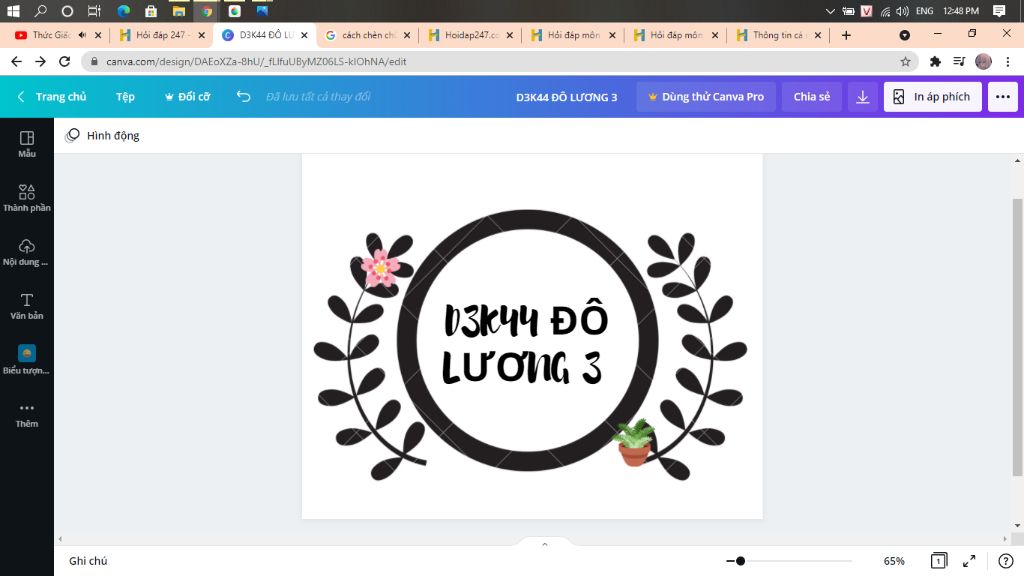Viewport: 1024px width, 576px height.
Task: Switch to the Hoidap247.com tab
Action: point(470,35)
